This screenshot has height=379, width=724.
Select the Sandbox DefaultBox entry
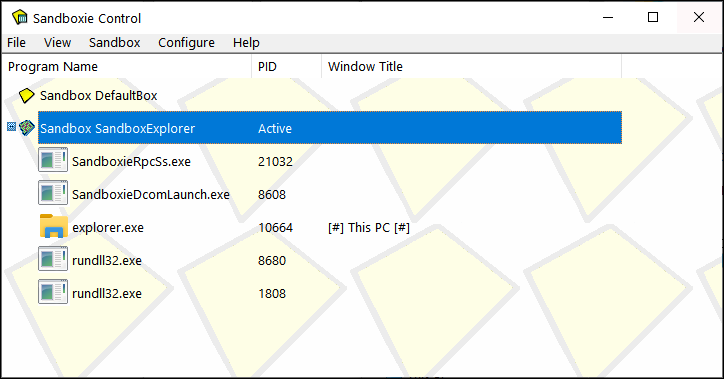[x=98, y=96]
